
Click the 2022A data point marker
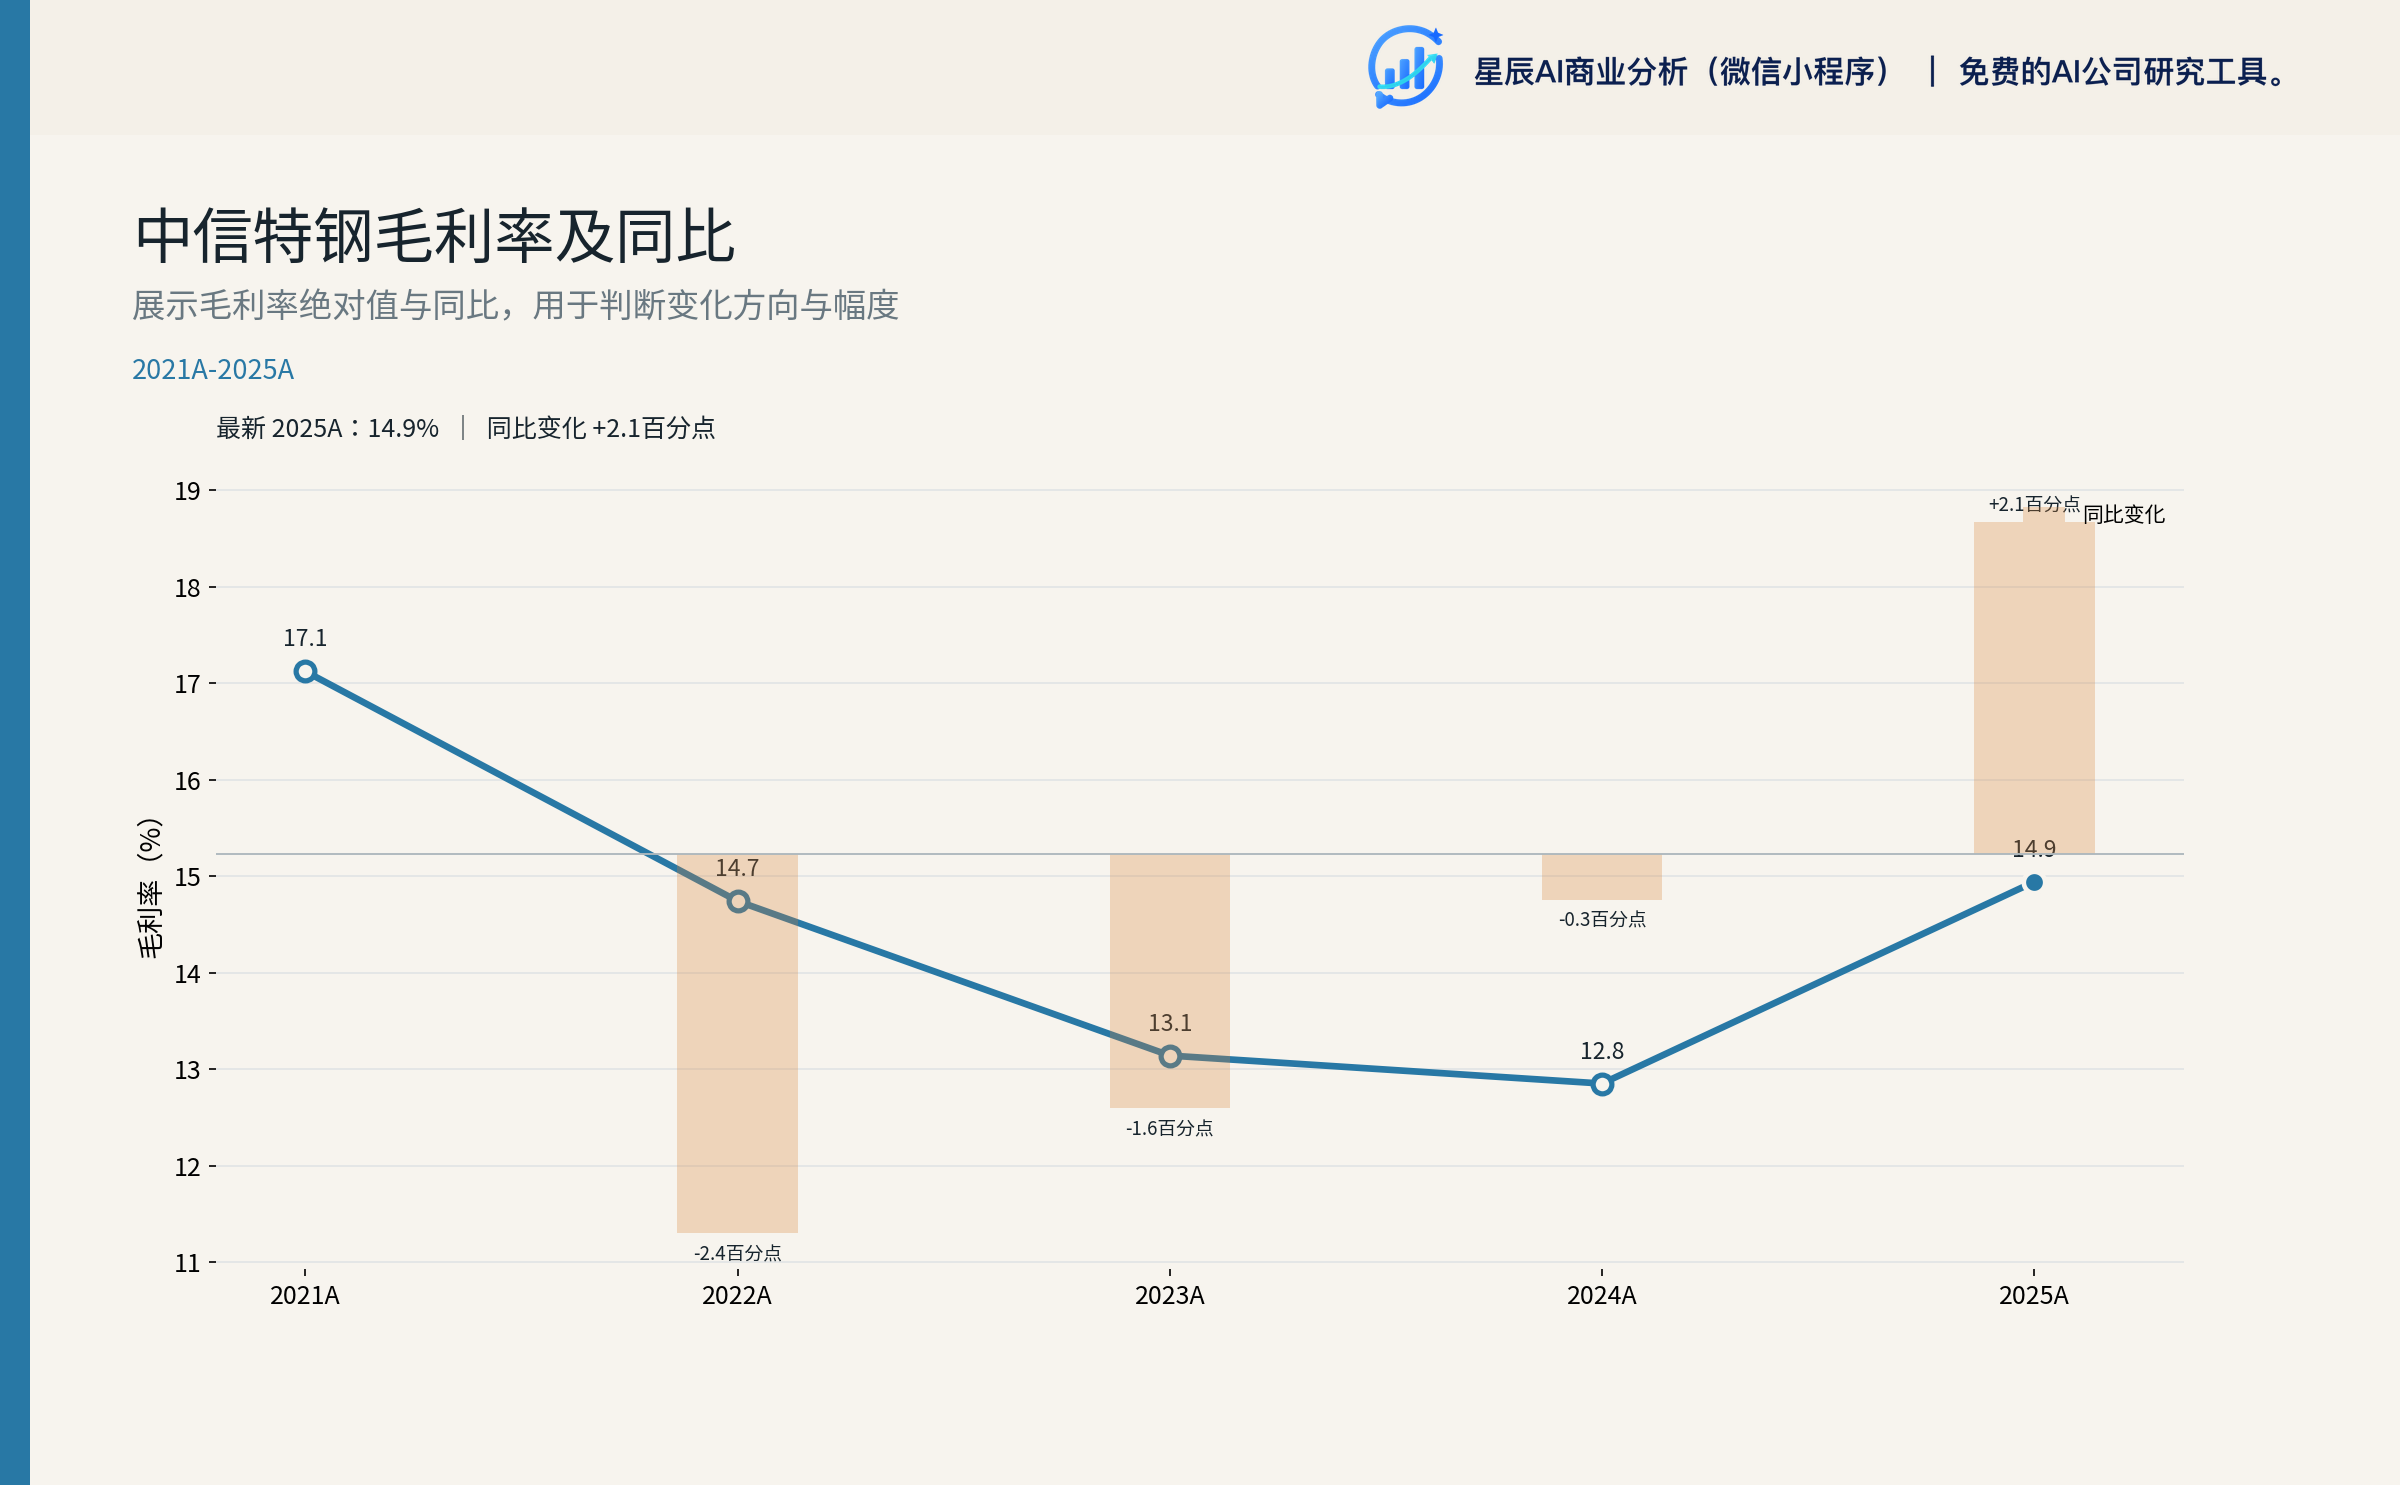pos(738,902)
